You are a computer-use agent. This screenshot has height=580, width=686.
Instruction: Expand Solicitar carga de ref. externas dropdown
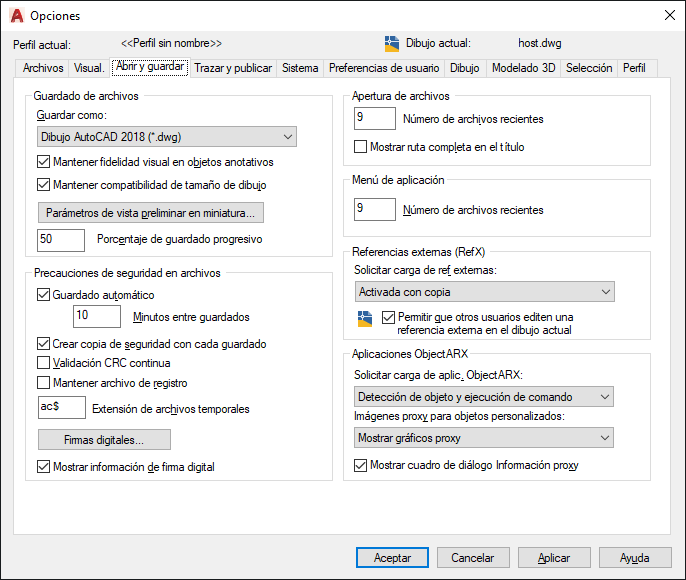tap(484, 292)
